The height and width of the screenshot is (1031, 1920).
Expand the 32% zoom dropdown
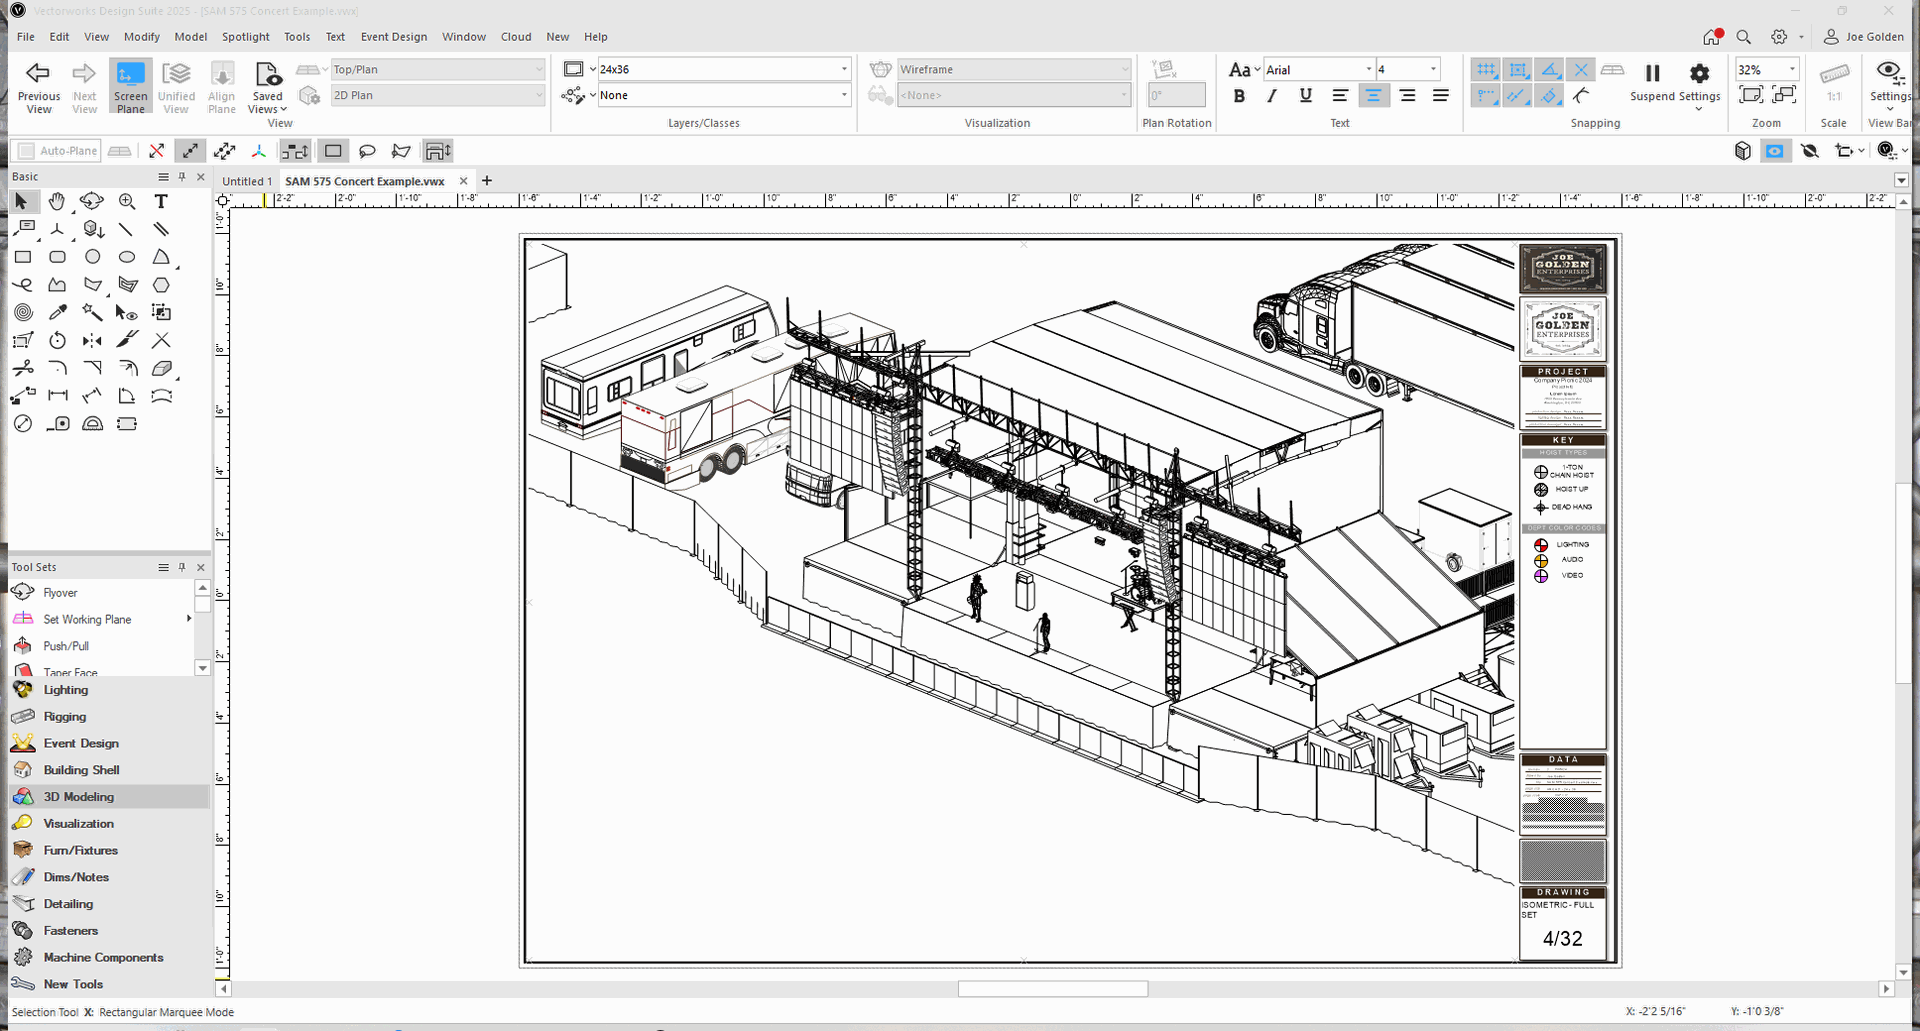1791,69
